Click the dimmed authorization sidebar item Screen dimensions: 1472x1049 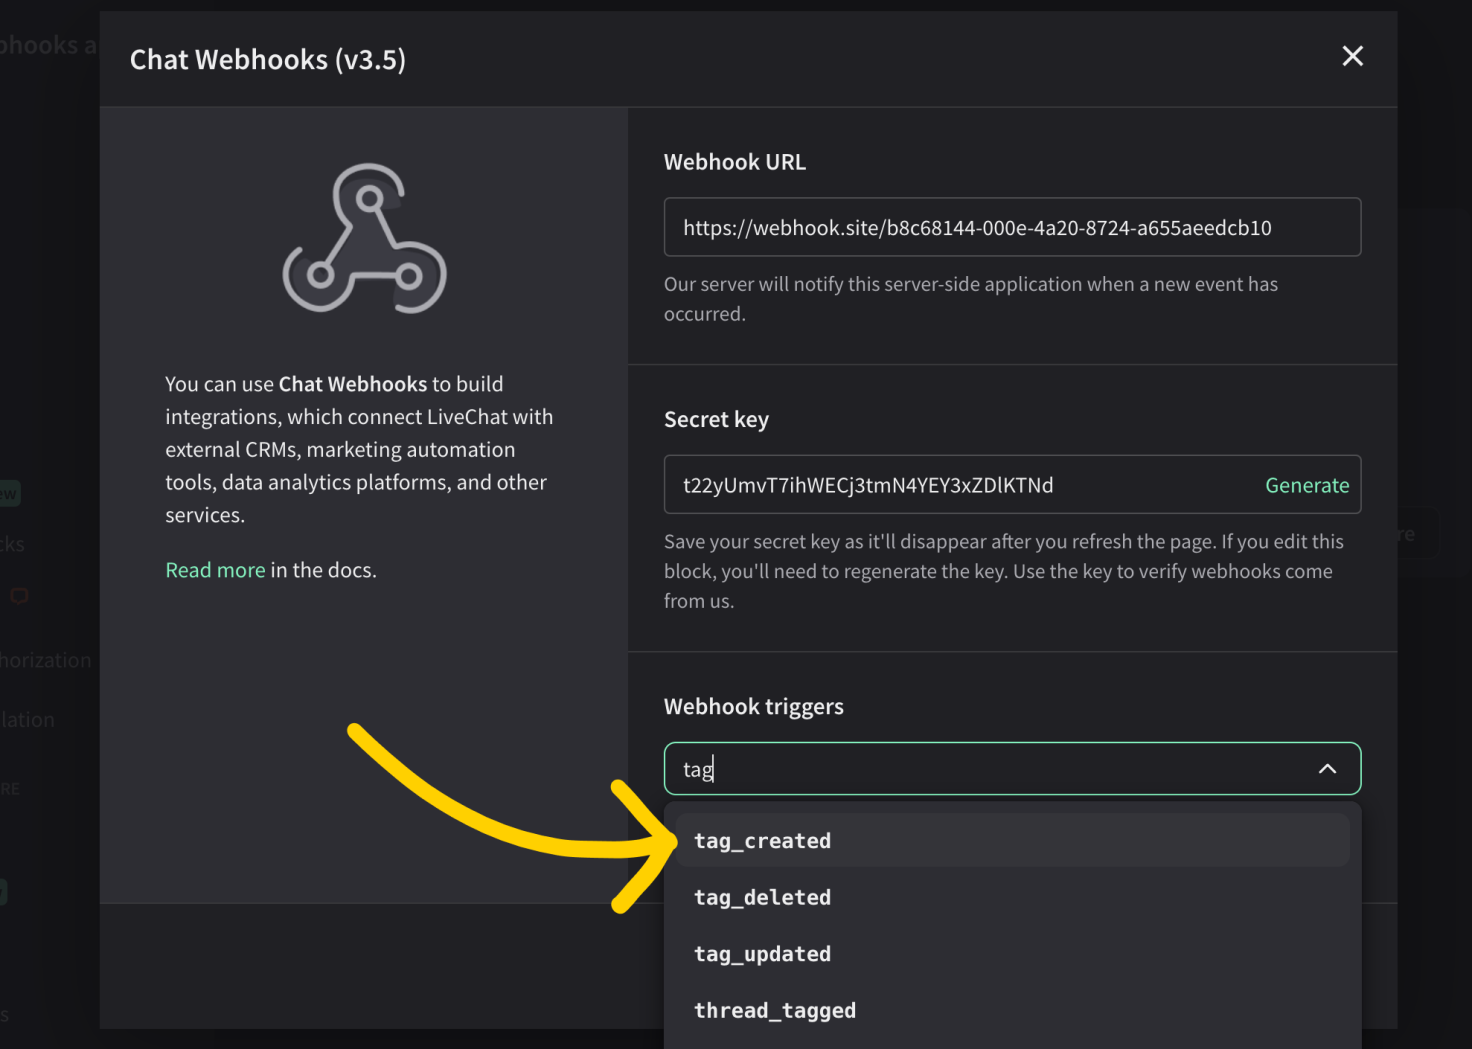pos(45,660)
